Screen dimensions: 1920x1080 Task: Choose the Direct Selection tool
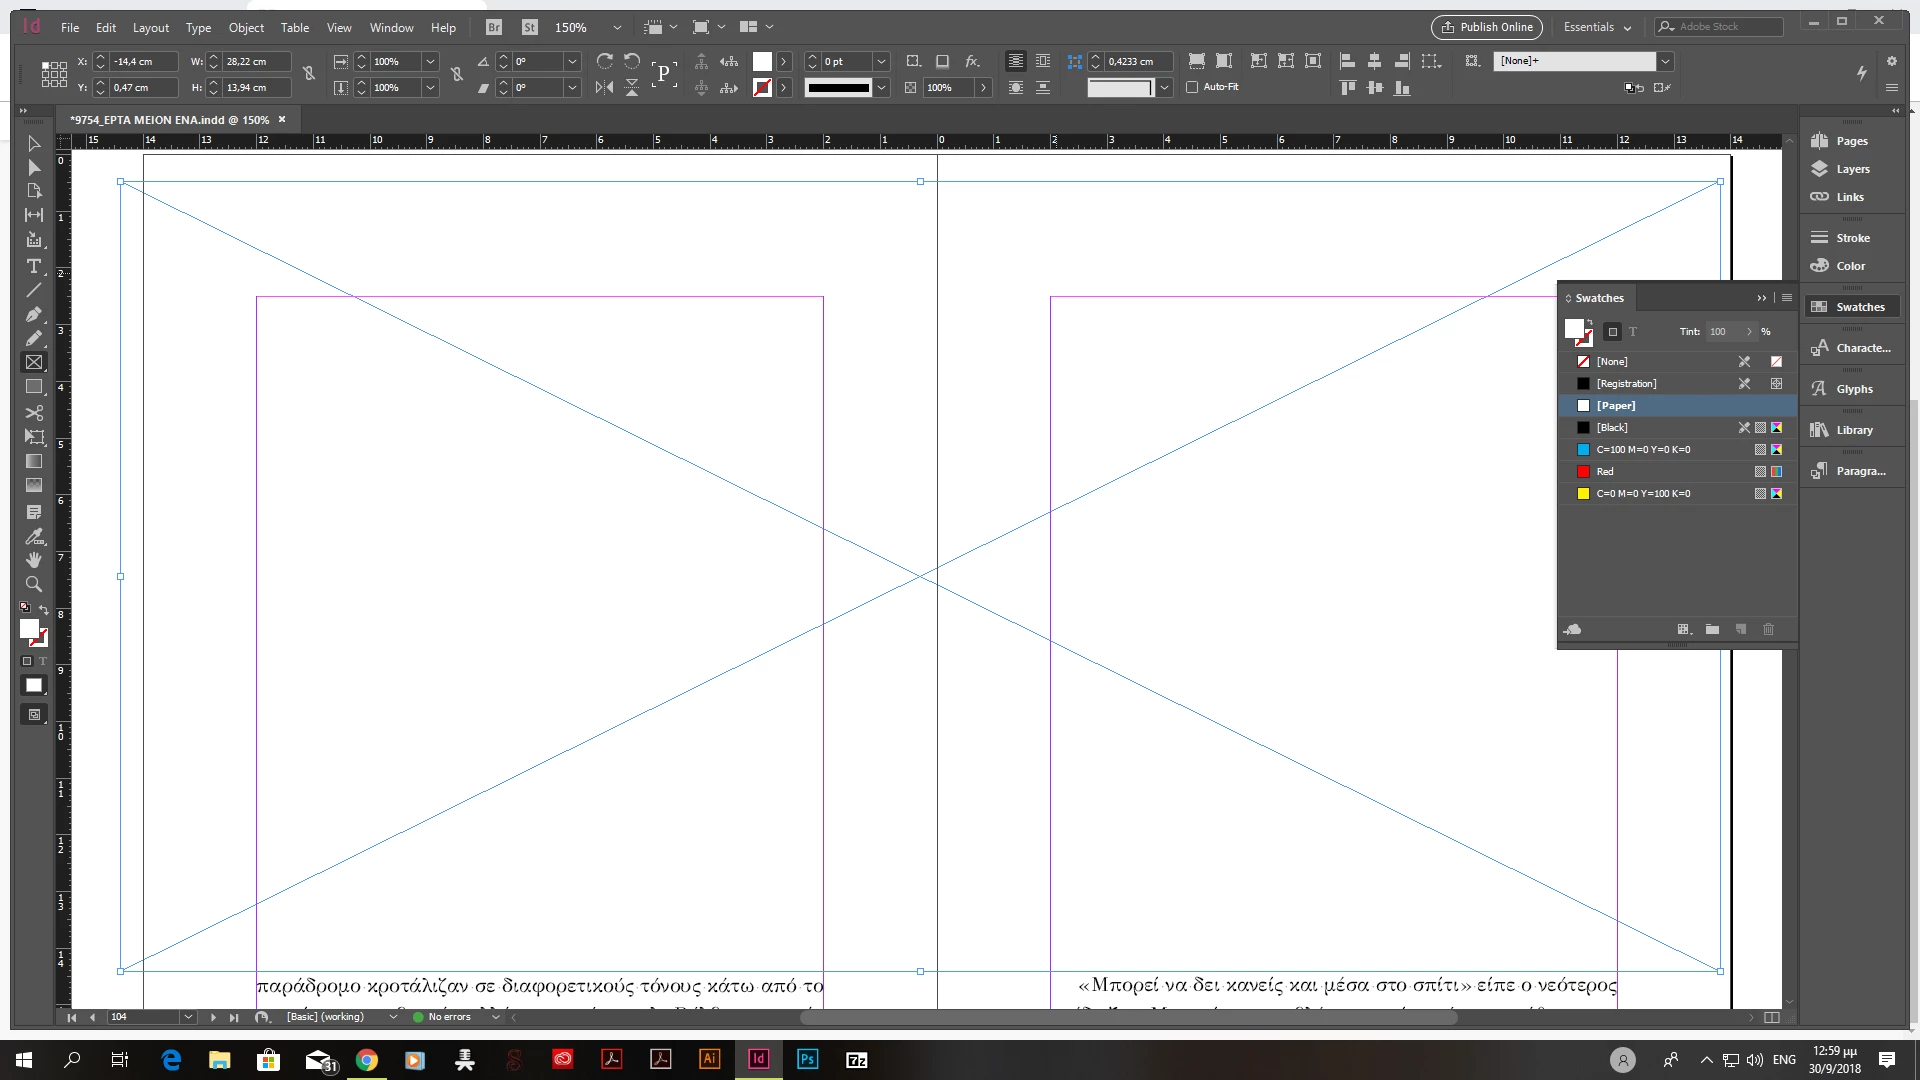tap(34, 167)
